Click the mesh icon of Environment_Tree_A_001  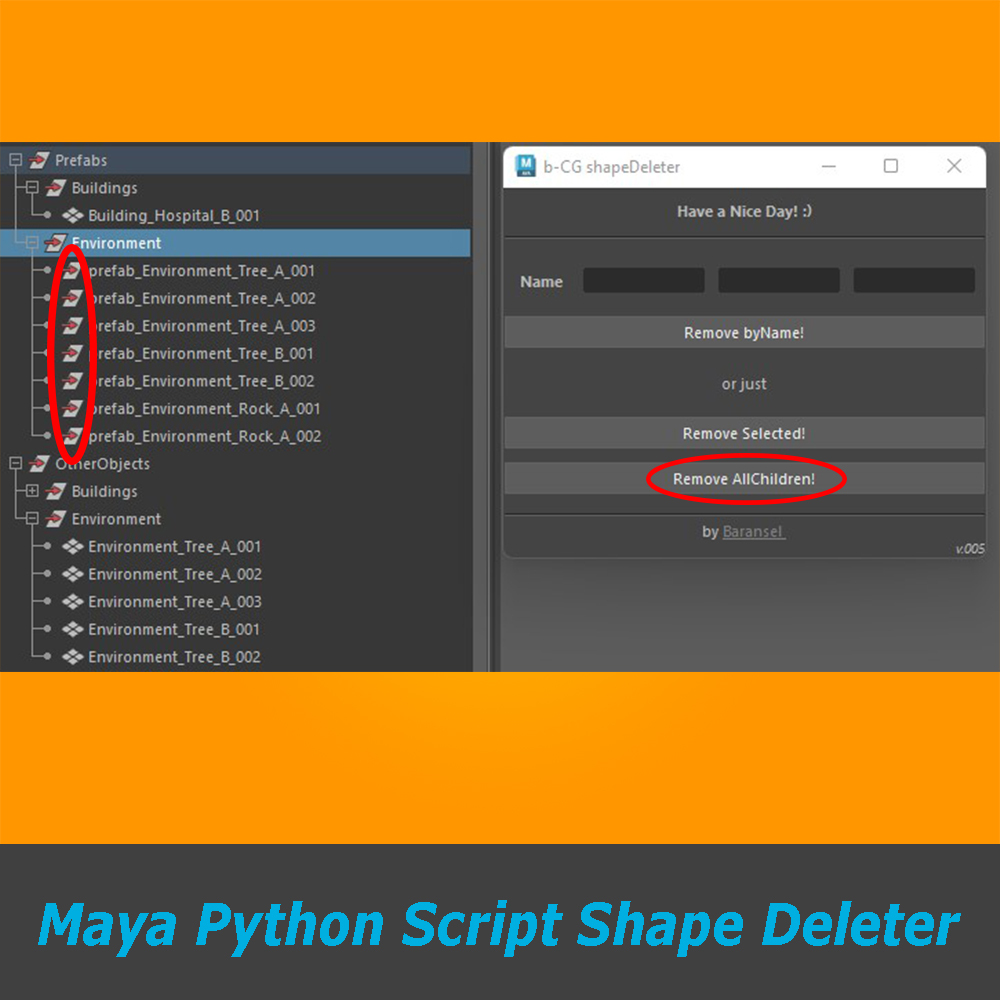coord(73,547)
